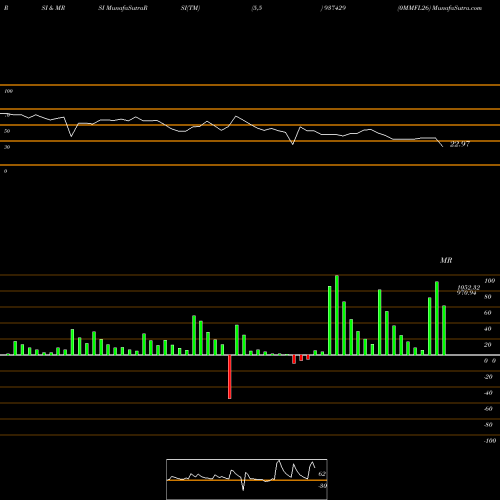Click the 62 label in mini chart
Viewport: 500px width, 500px height.
coord(322,474)
